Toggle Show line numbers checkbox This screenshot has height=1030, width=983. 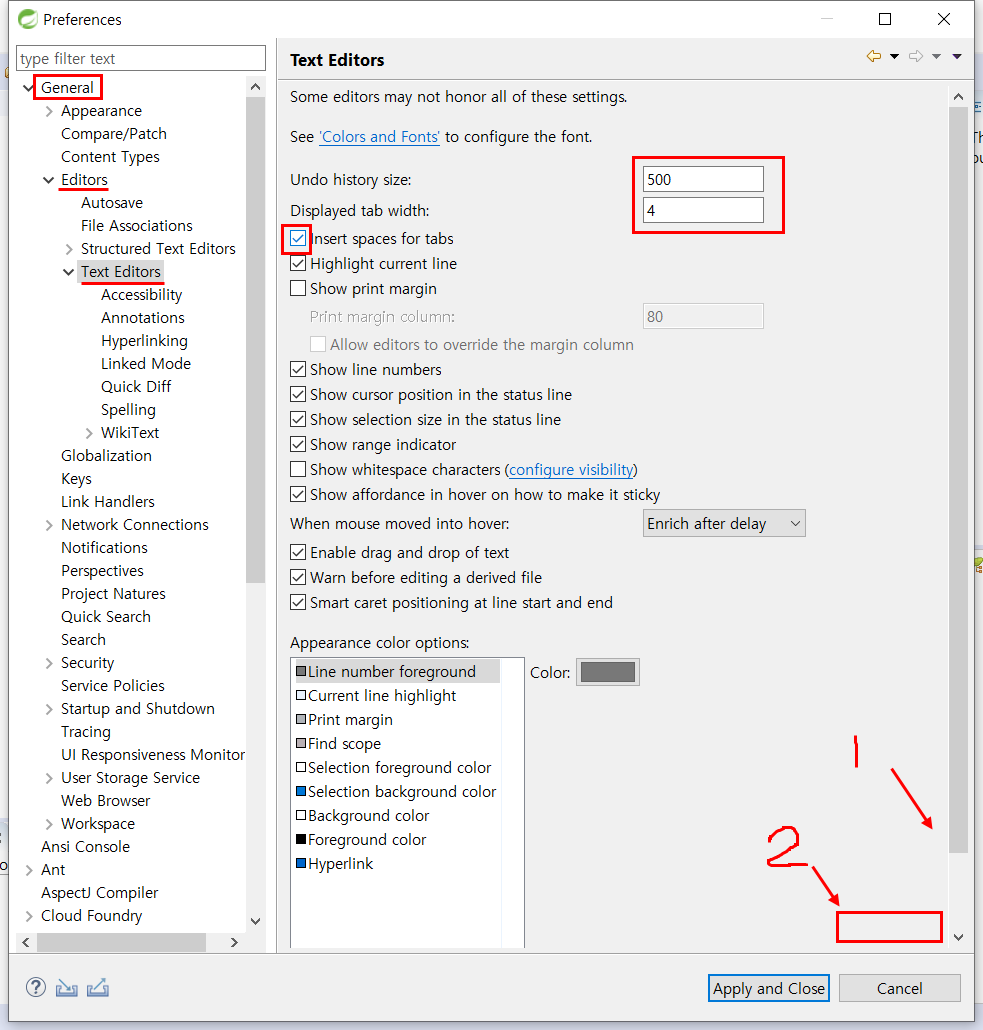click(x=298, y=369)
